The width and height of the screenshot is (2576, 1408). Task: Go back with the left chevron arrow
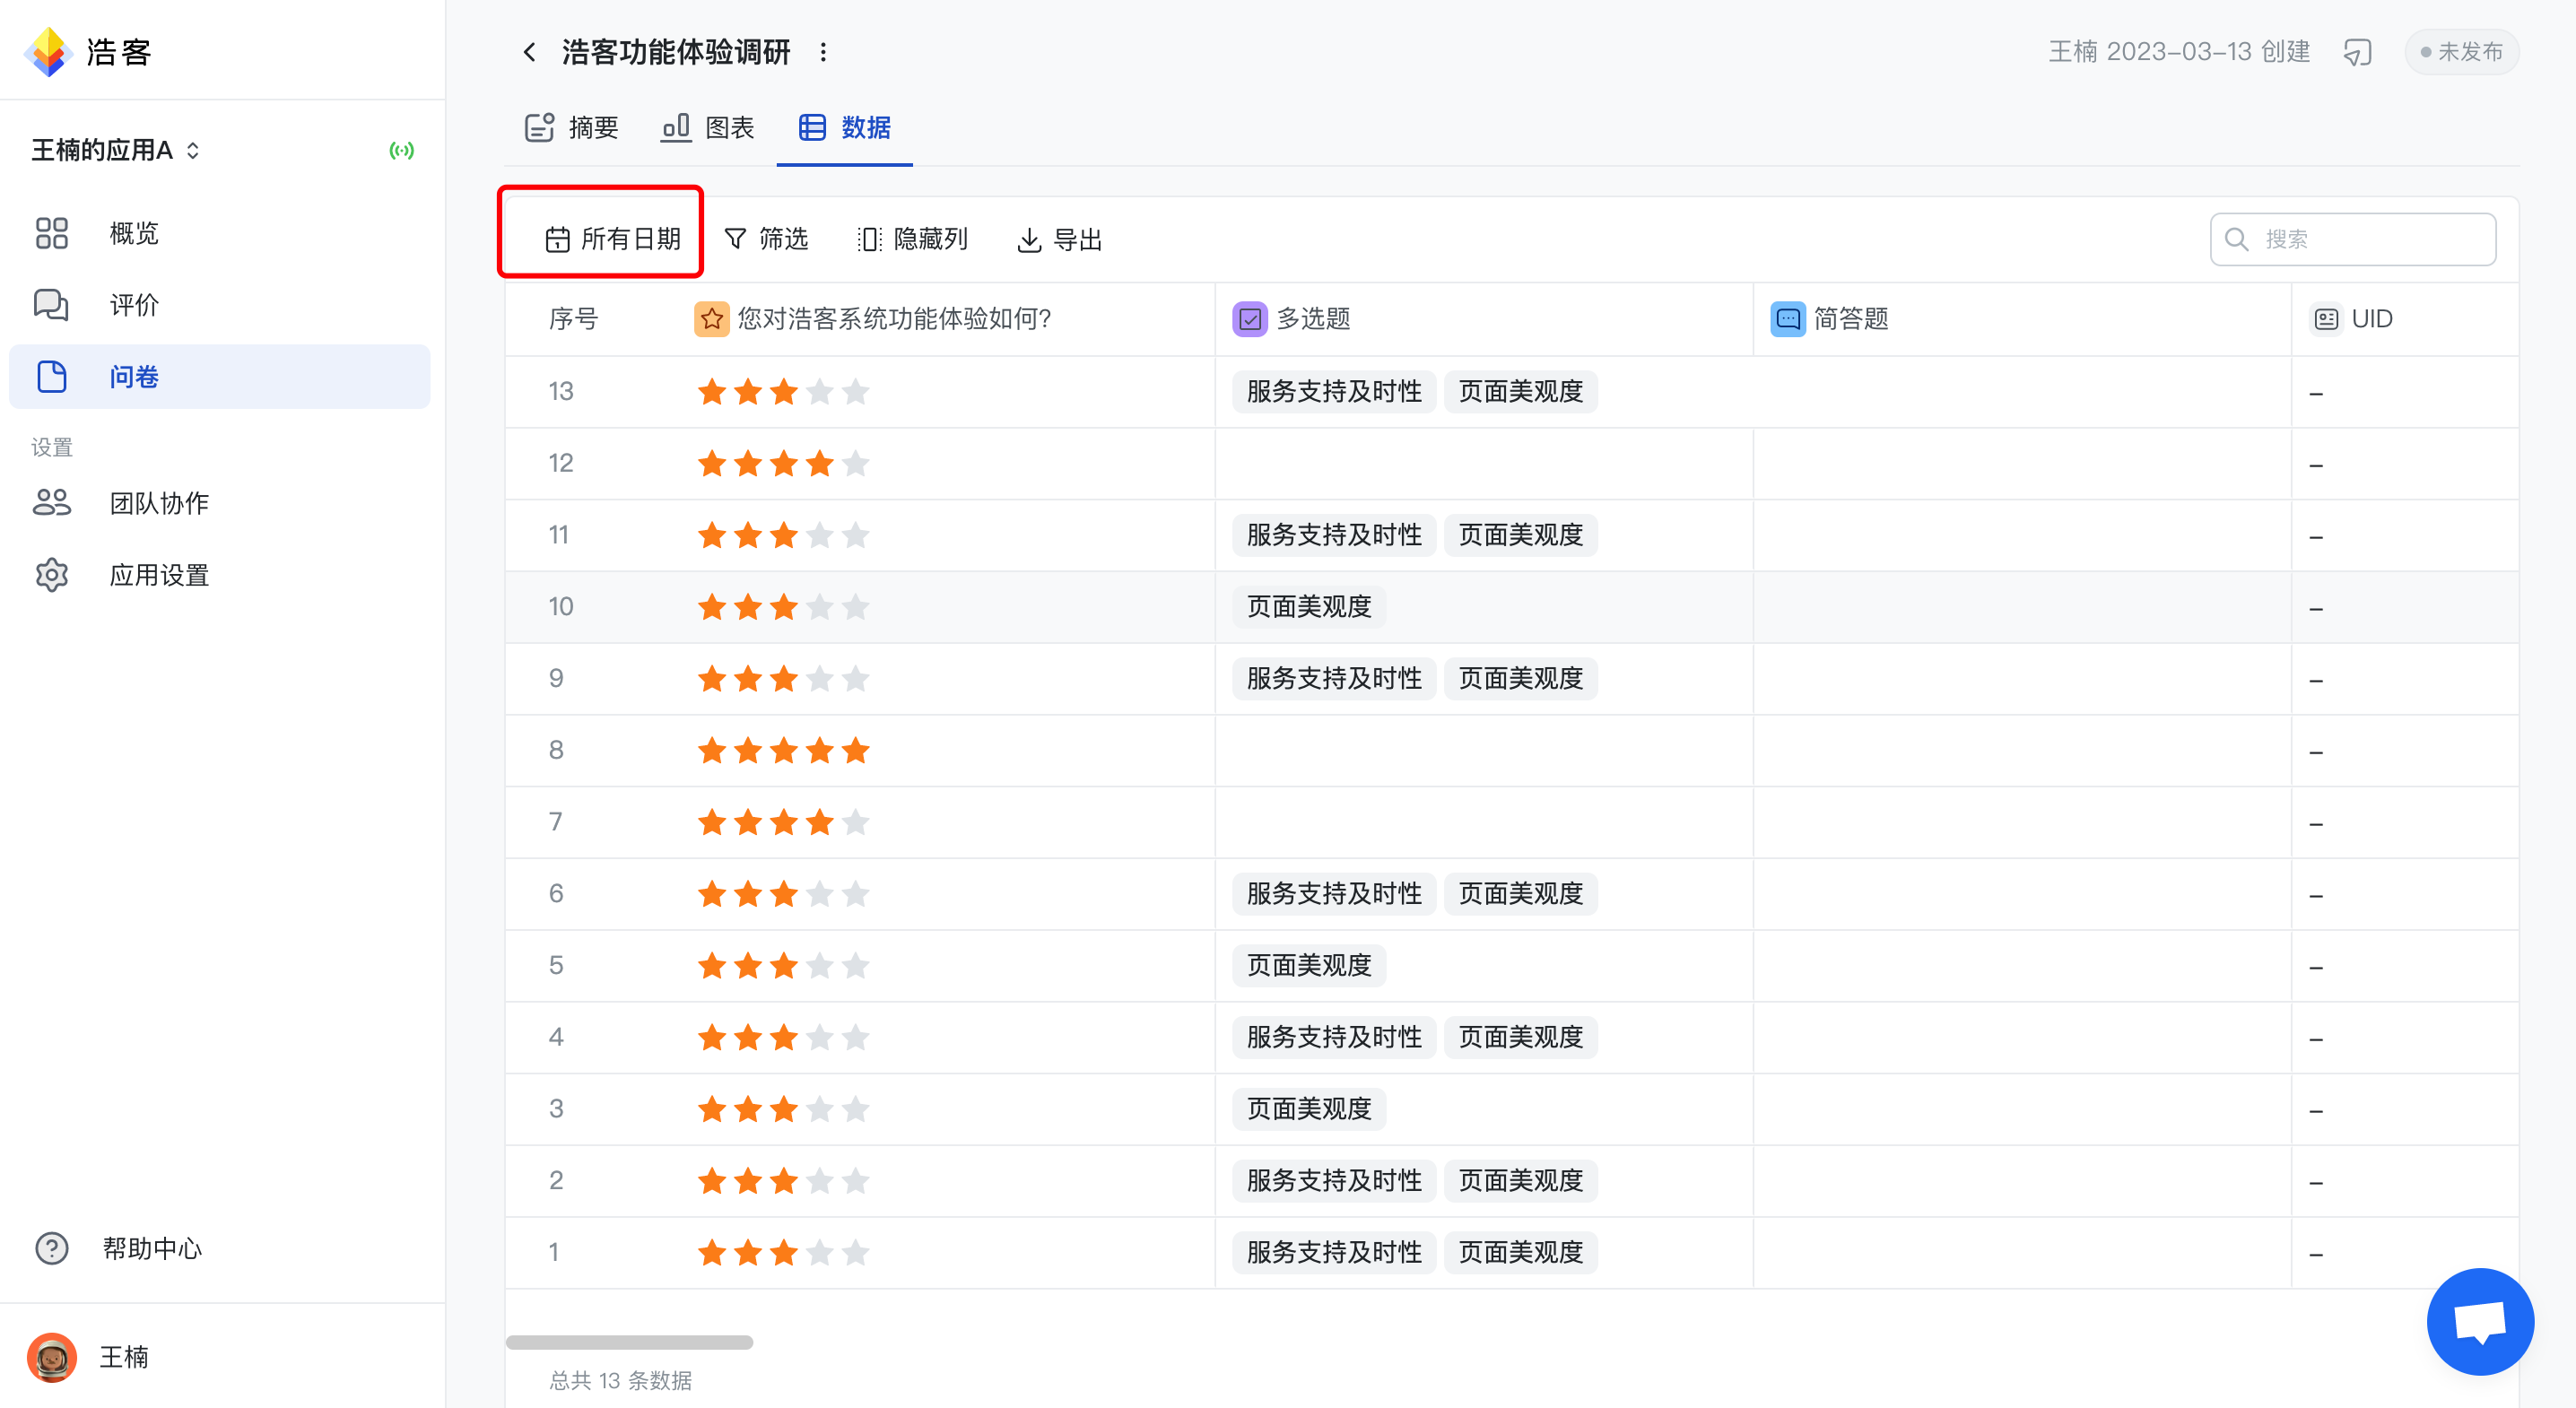tap(530, 52)
